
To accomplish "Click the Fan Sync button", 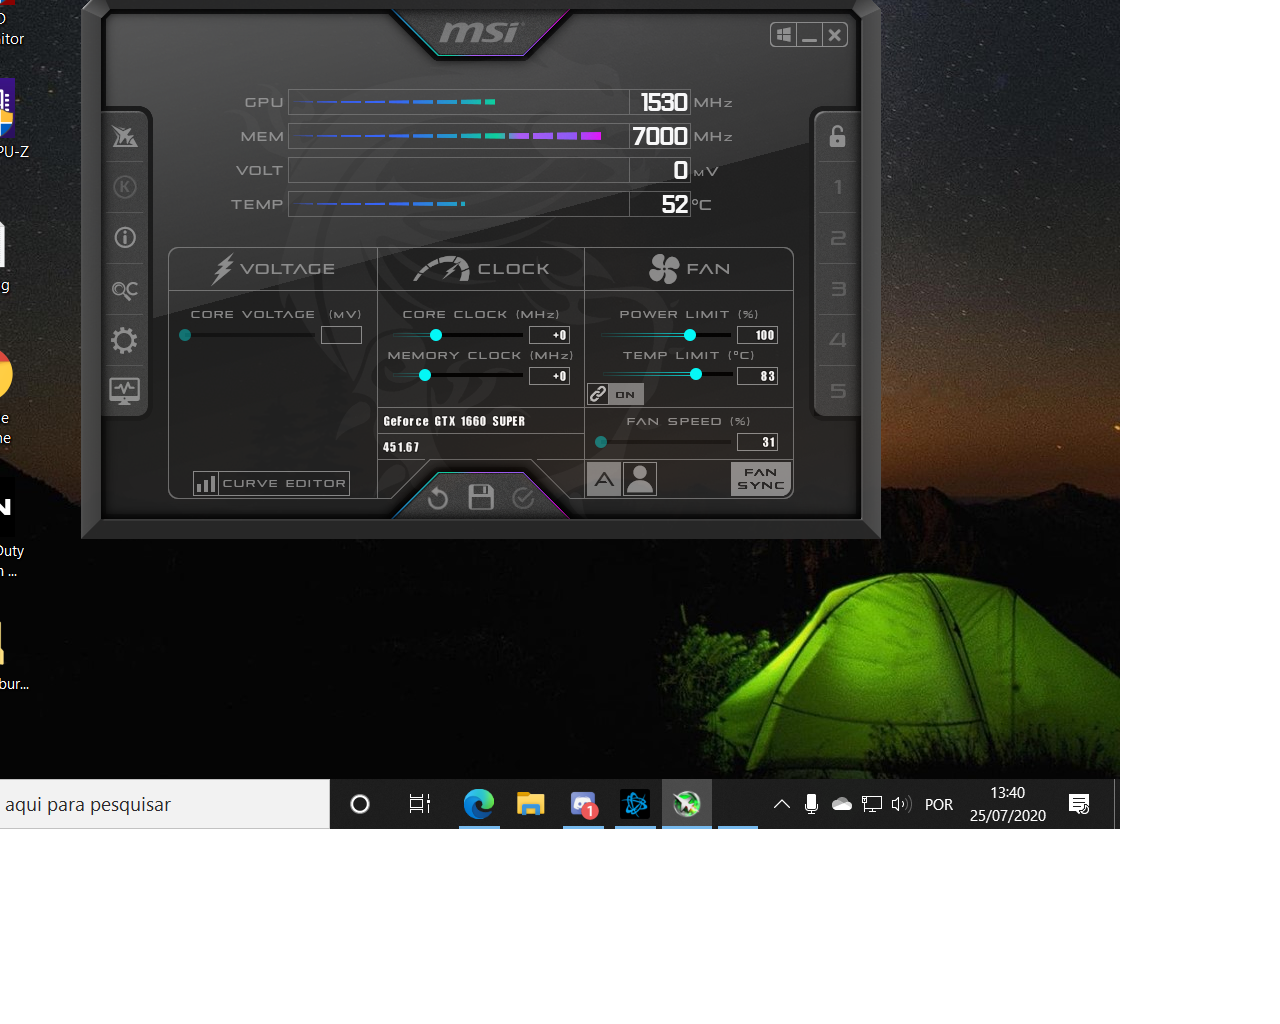I will 761,479.
